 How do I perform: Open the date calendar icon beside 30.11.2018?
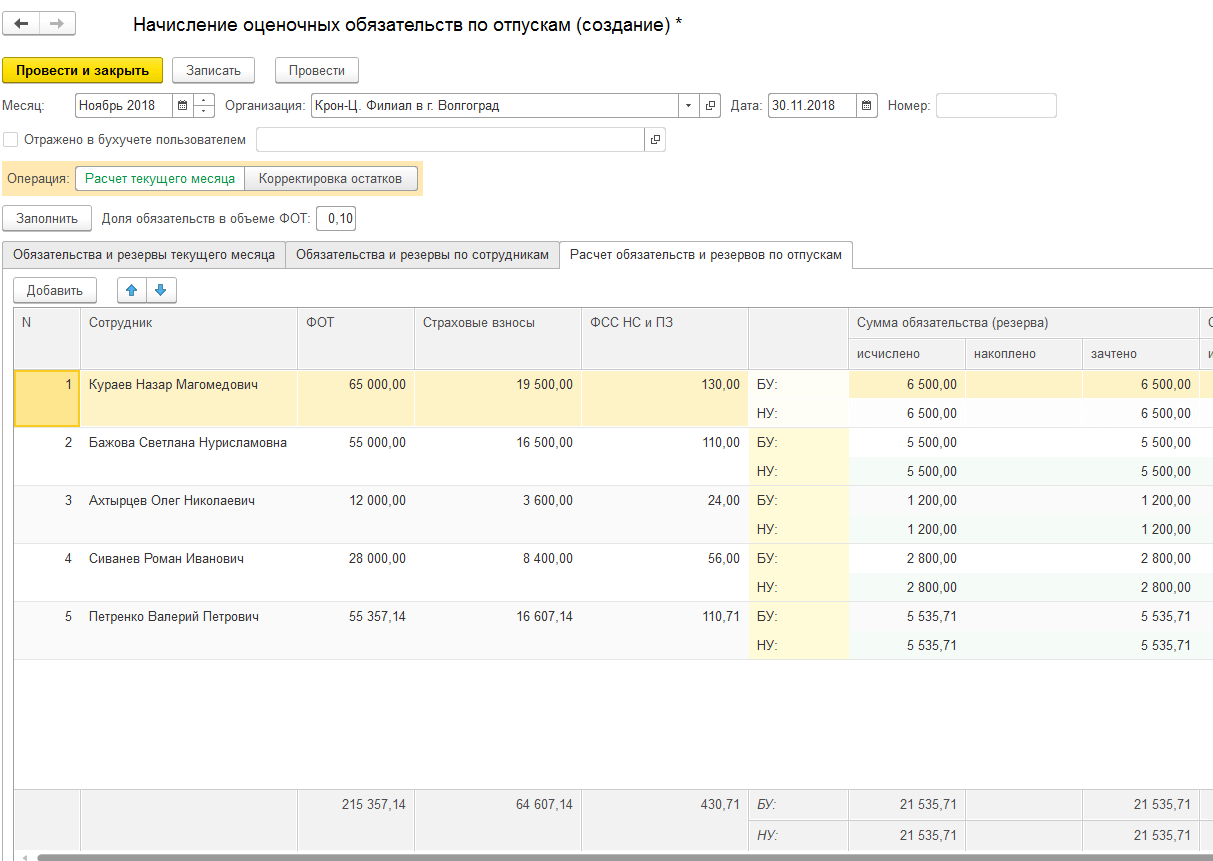pos(867,105)
